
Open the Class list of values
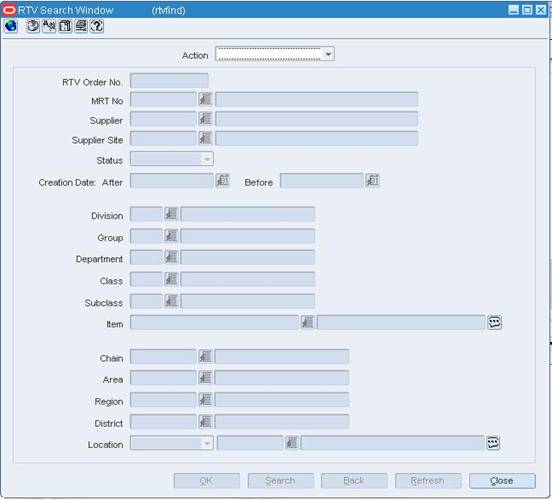pos(171,279)
